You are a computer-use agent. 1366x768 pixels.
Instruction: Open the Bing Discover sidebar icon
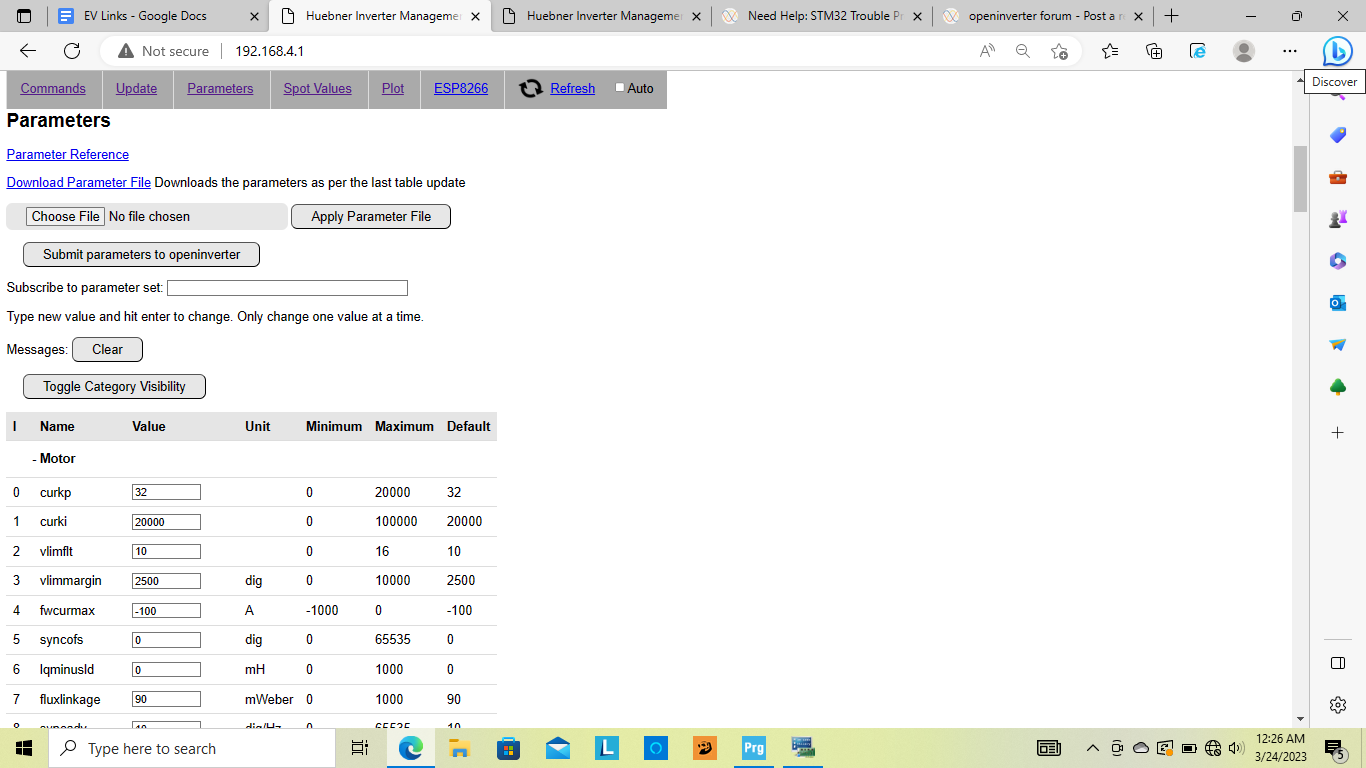[x=1337, y=51]
